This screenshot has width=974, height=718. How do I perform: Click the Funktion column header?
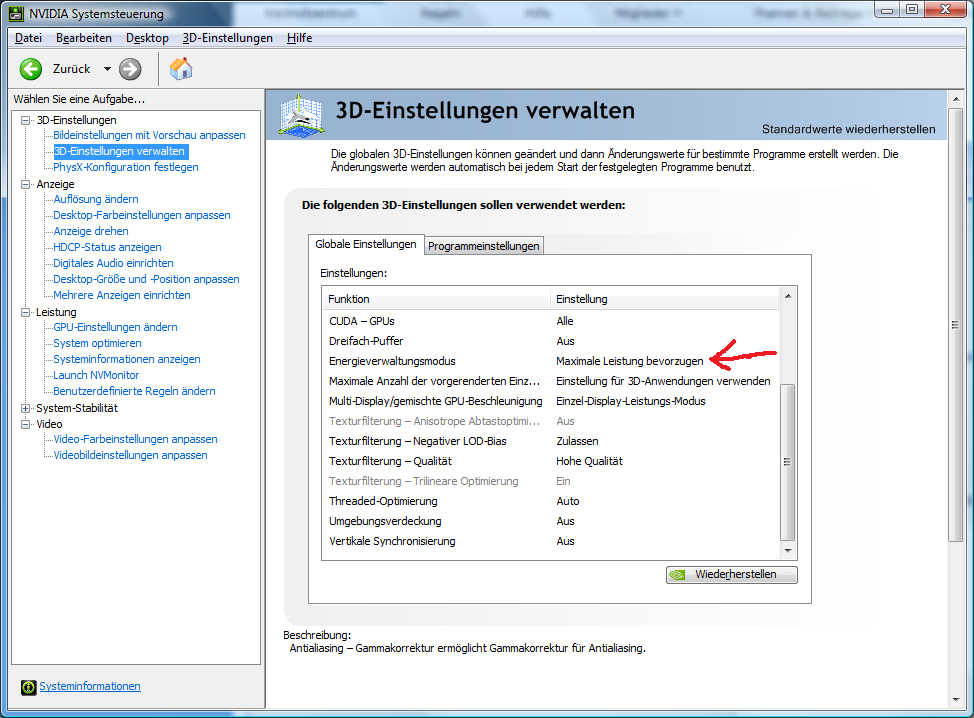pos(436,299)
